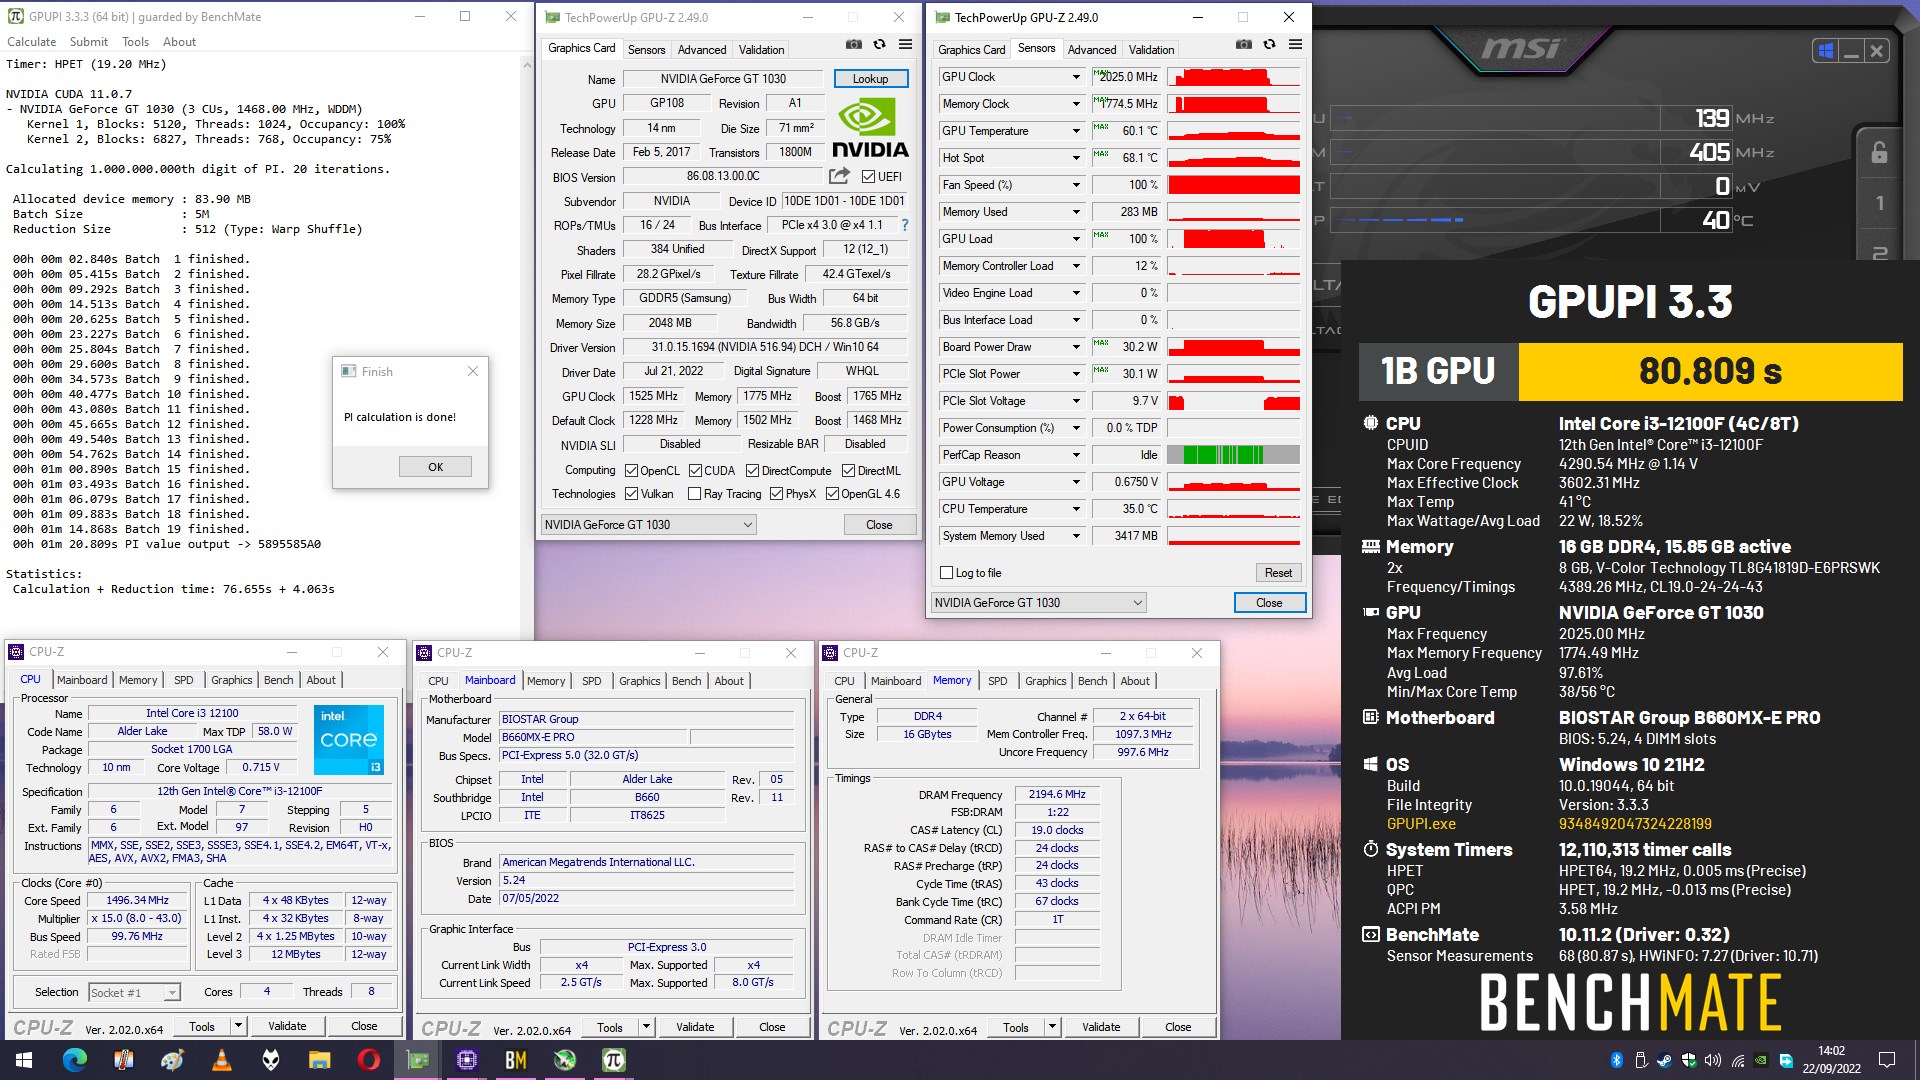The width and height of the screenshot is (1920, 1080).
Task: Switch to Validation tab in GPU-Z Graphics Card window
Action: tap(761, 49)
